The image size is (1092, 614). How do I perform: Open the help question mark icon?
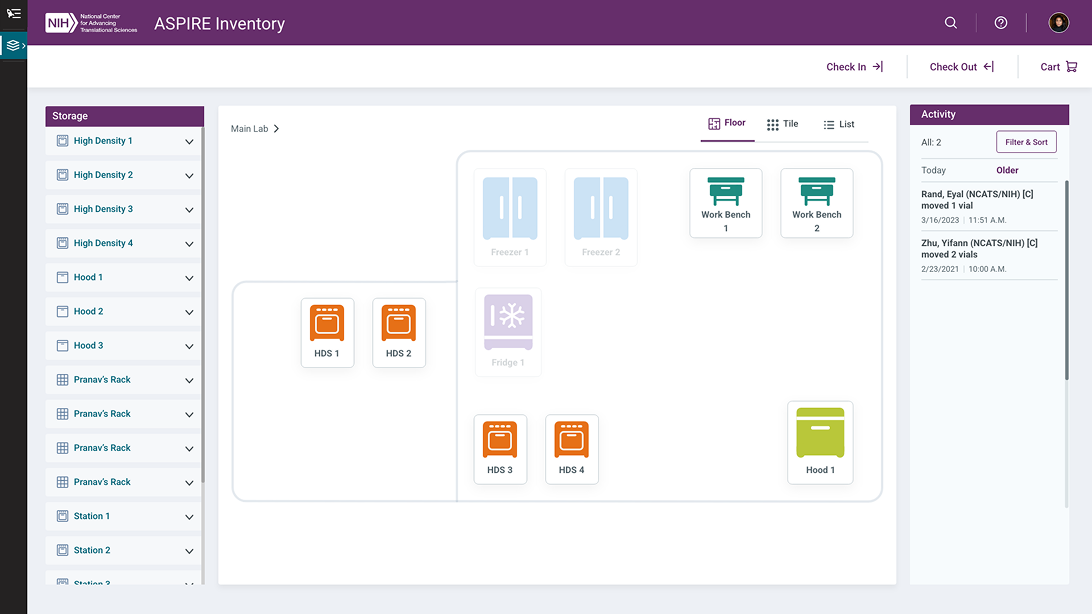pos(1001,23)
